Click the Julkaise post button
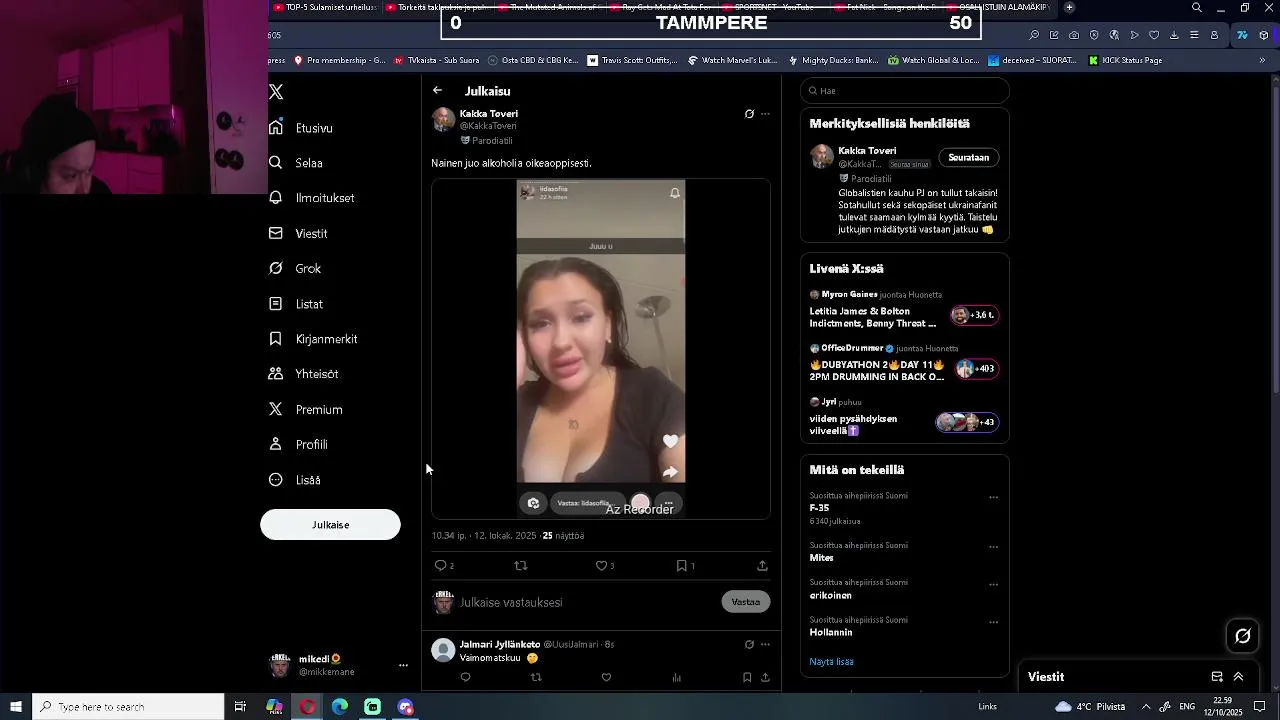Image resolution: width=1280 pixels, height=720 pixels. (x=330, y=525)
